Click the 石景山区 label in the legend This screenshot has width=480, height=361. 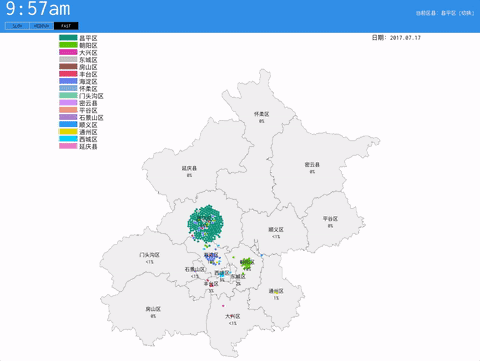pos(91,118)
